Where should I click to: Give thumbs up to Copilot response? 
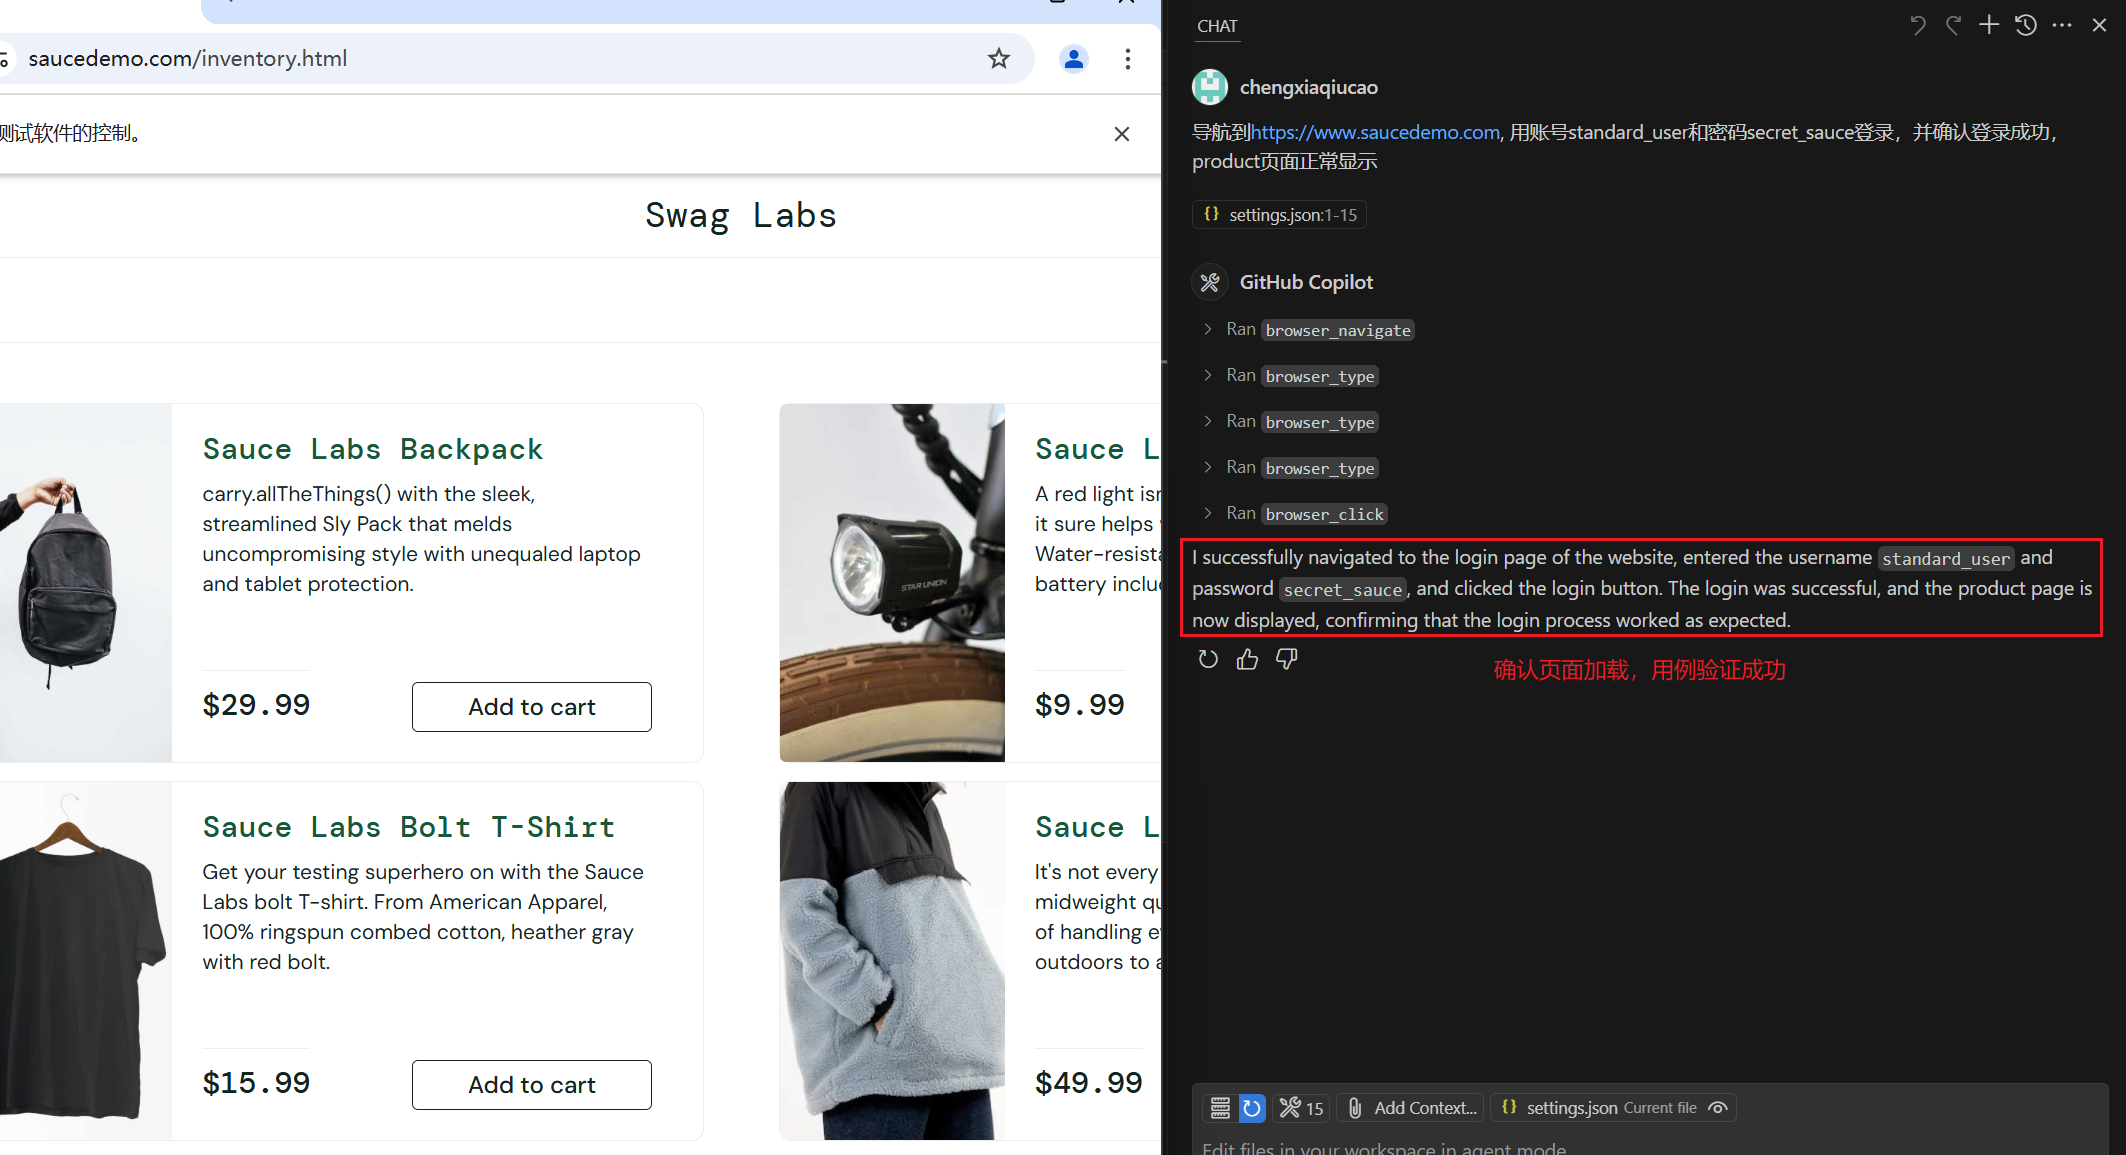pos(1247,659)
